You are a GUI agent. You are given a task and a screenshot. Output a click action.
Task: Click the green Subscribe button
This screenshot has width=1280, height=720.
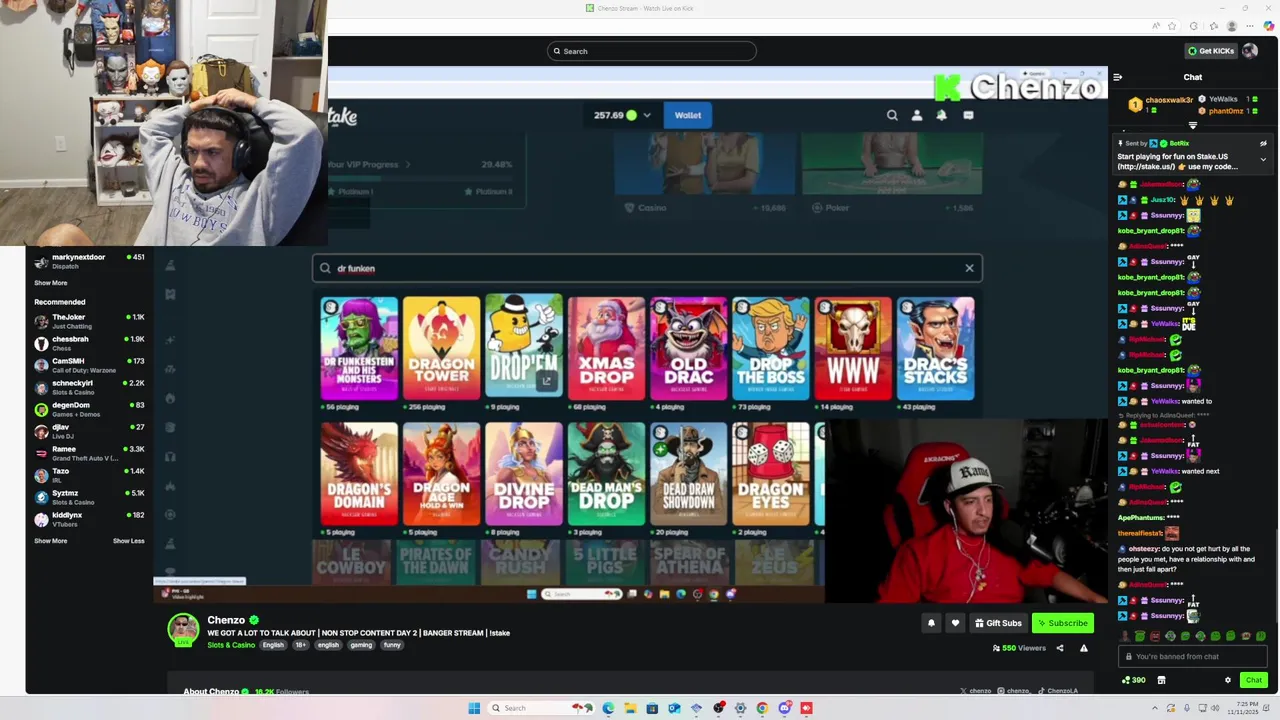click(1063, 623)
